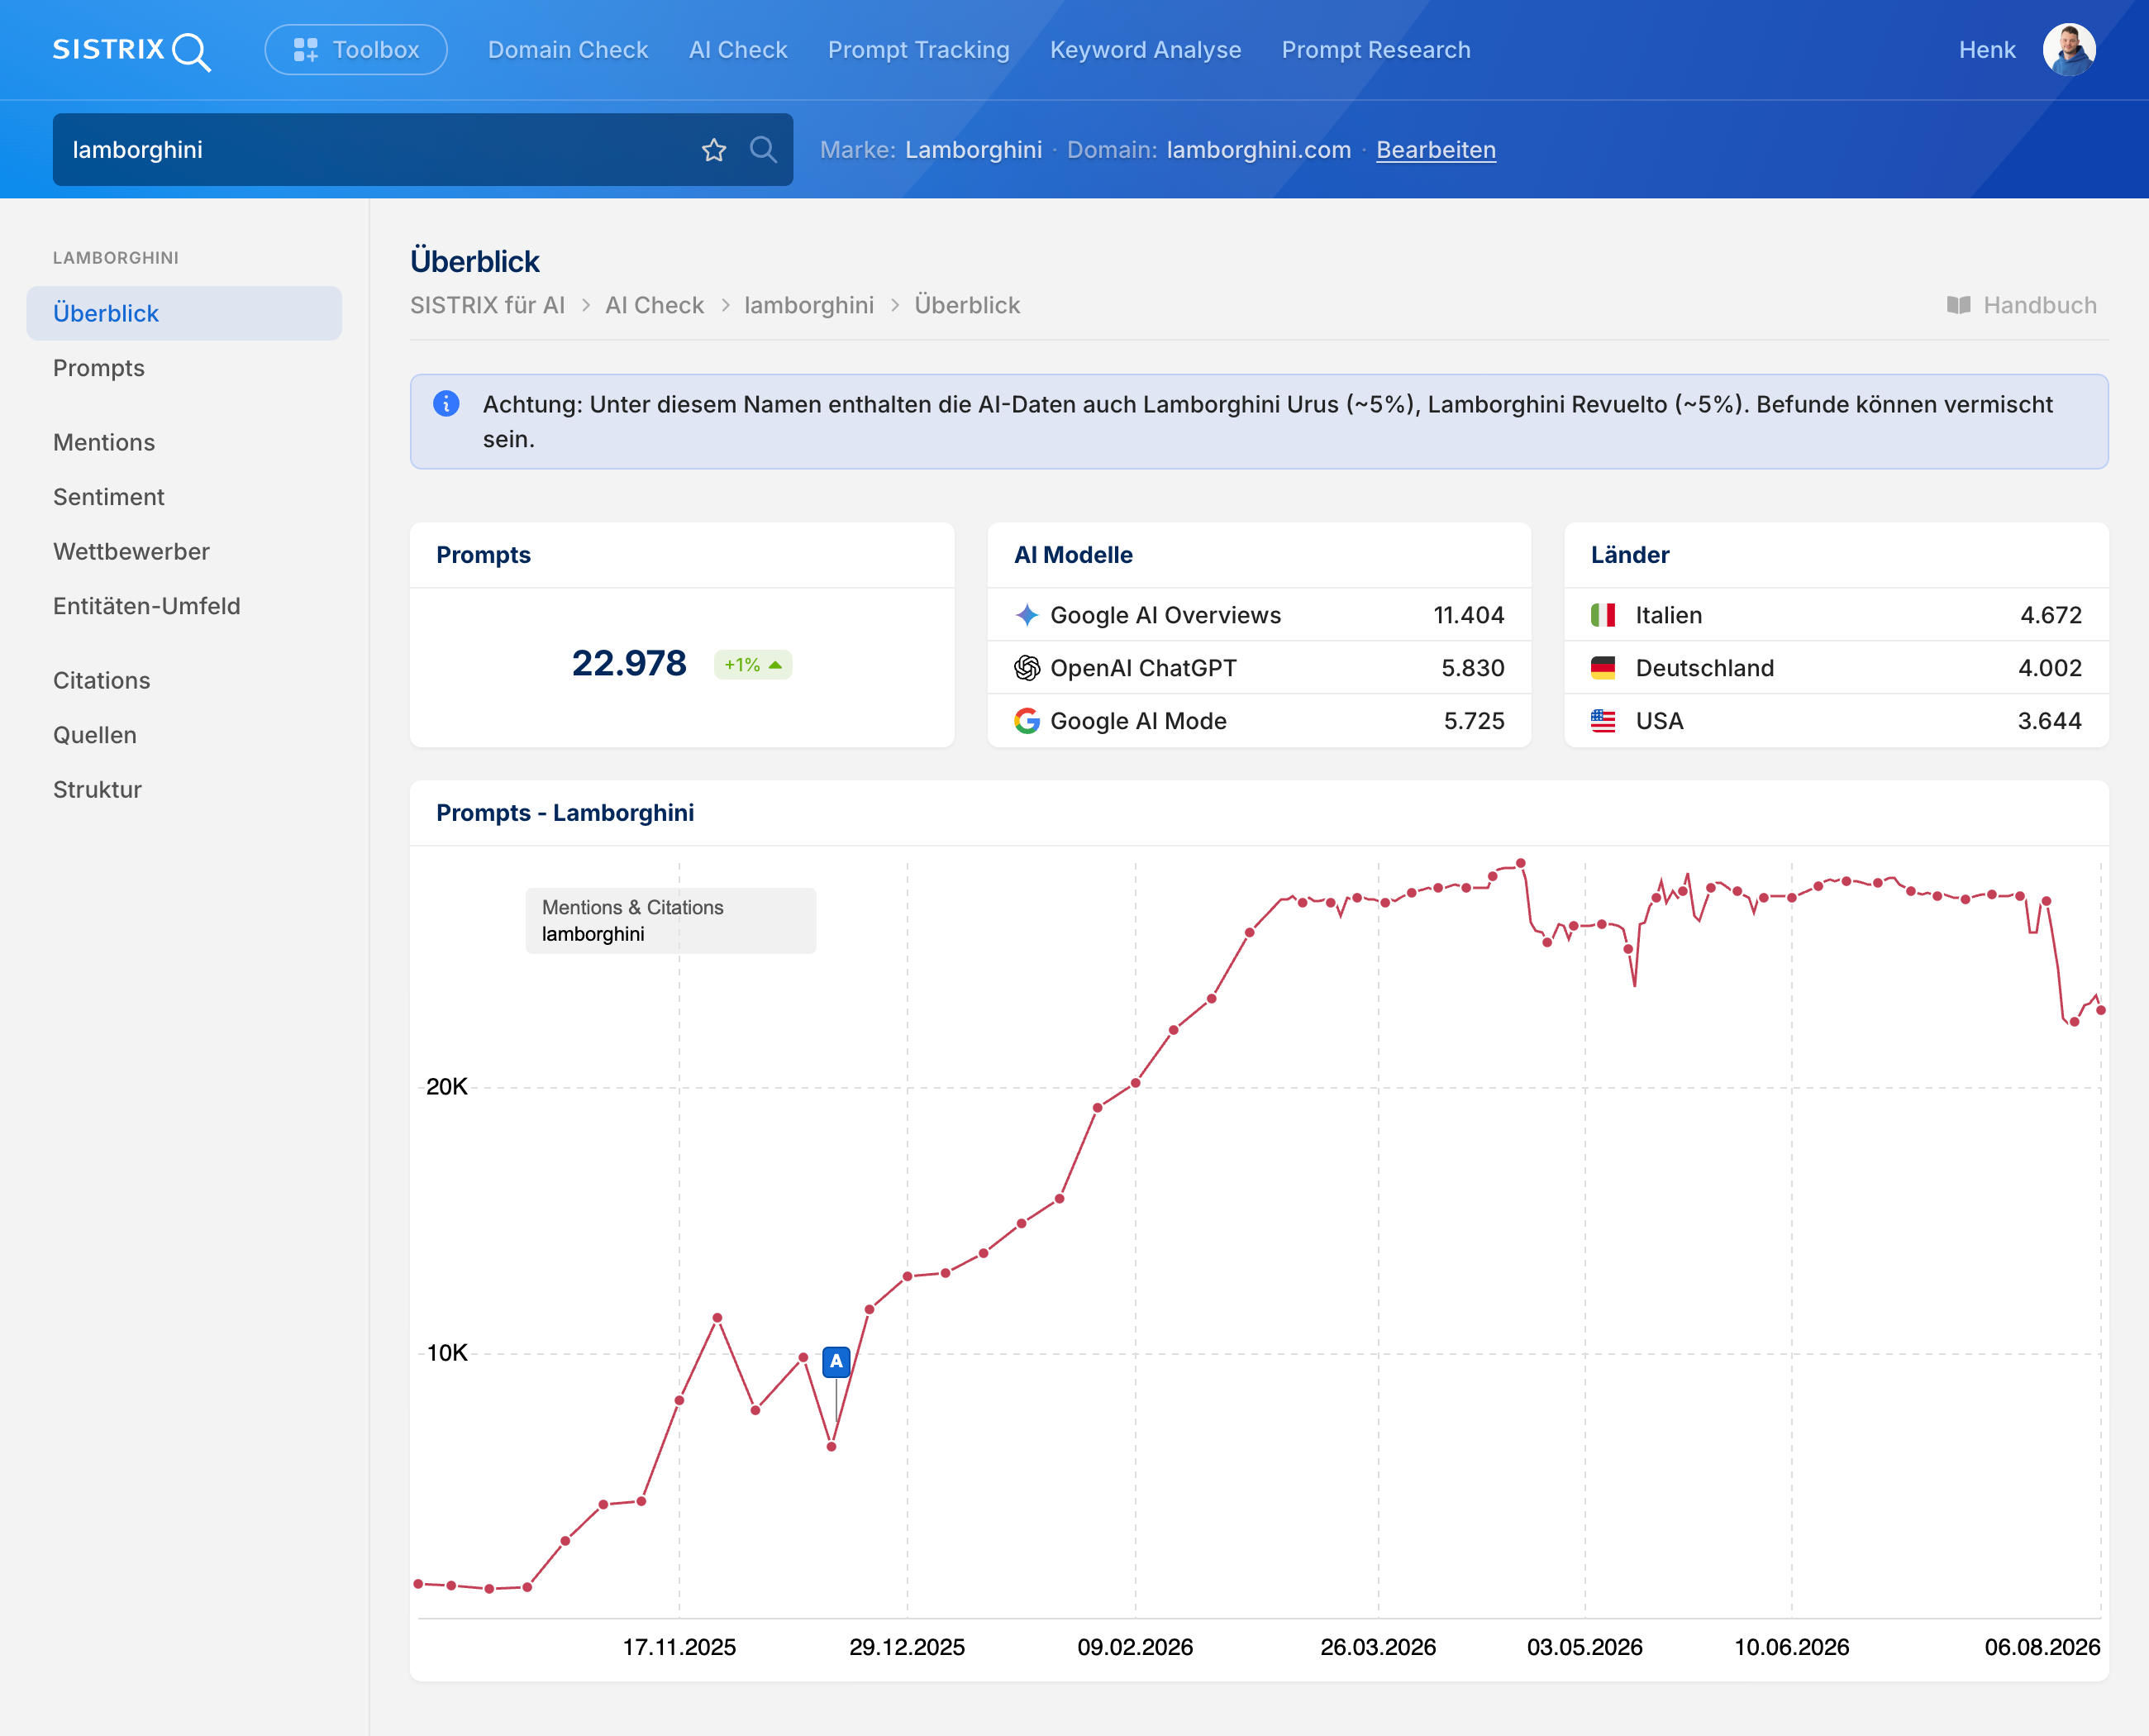Viewport: 2149px width, 1736px height.
Task: Click the 20K y-axis label
Action: click(x=447, y=1087)
